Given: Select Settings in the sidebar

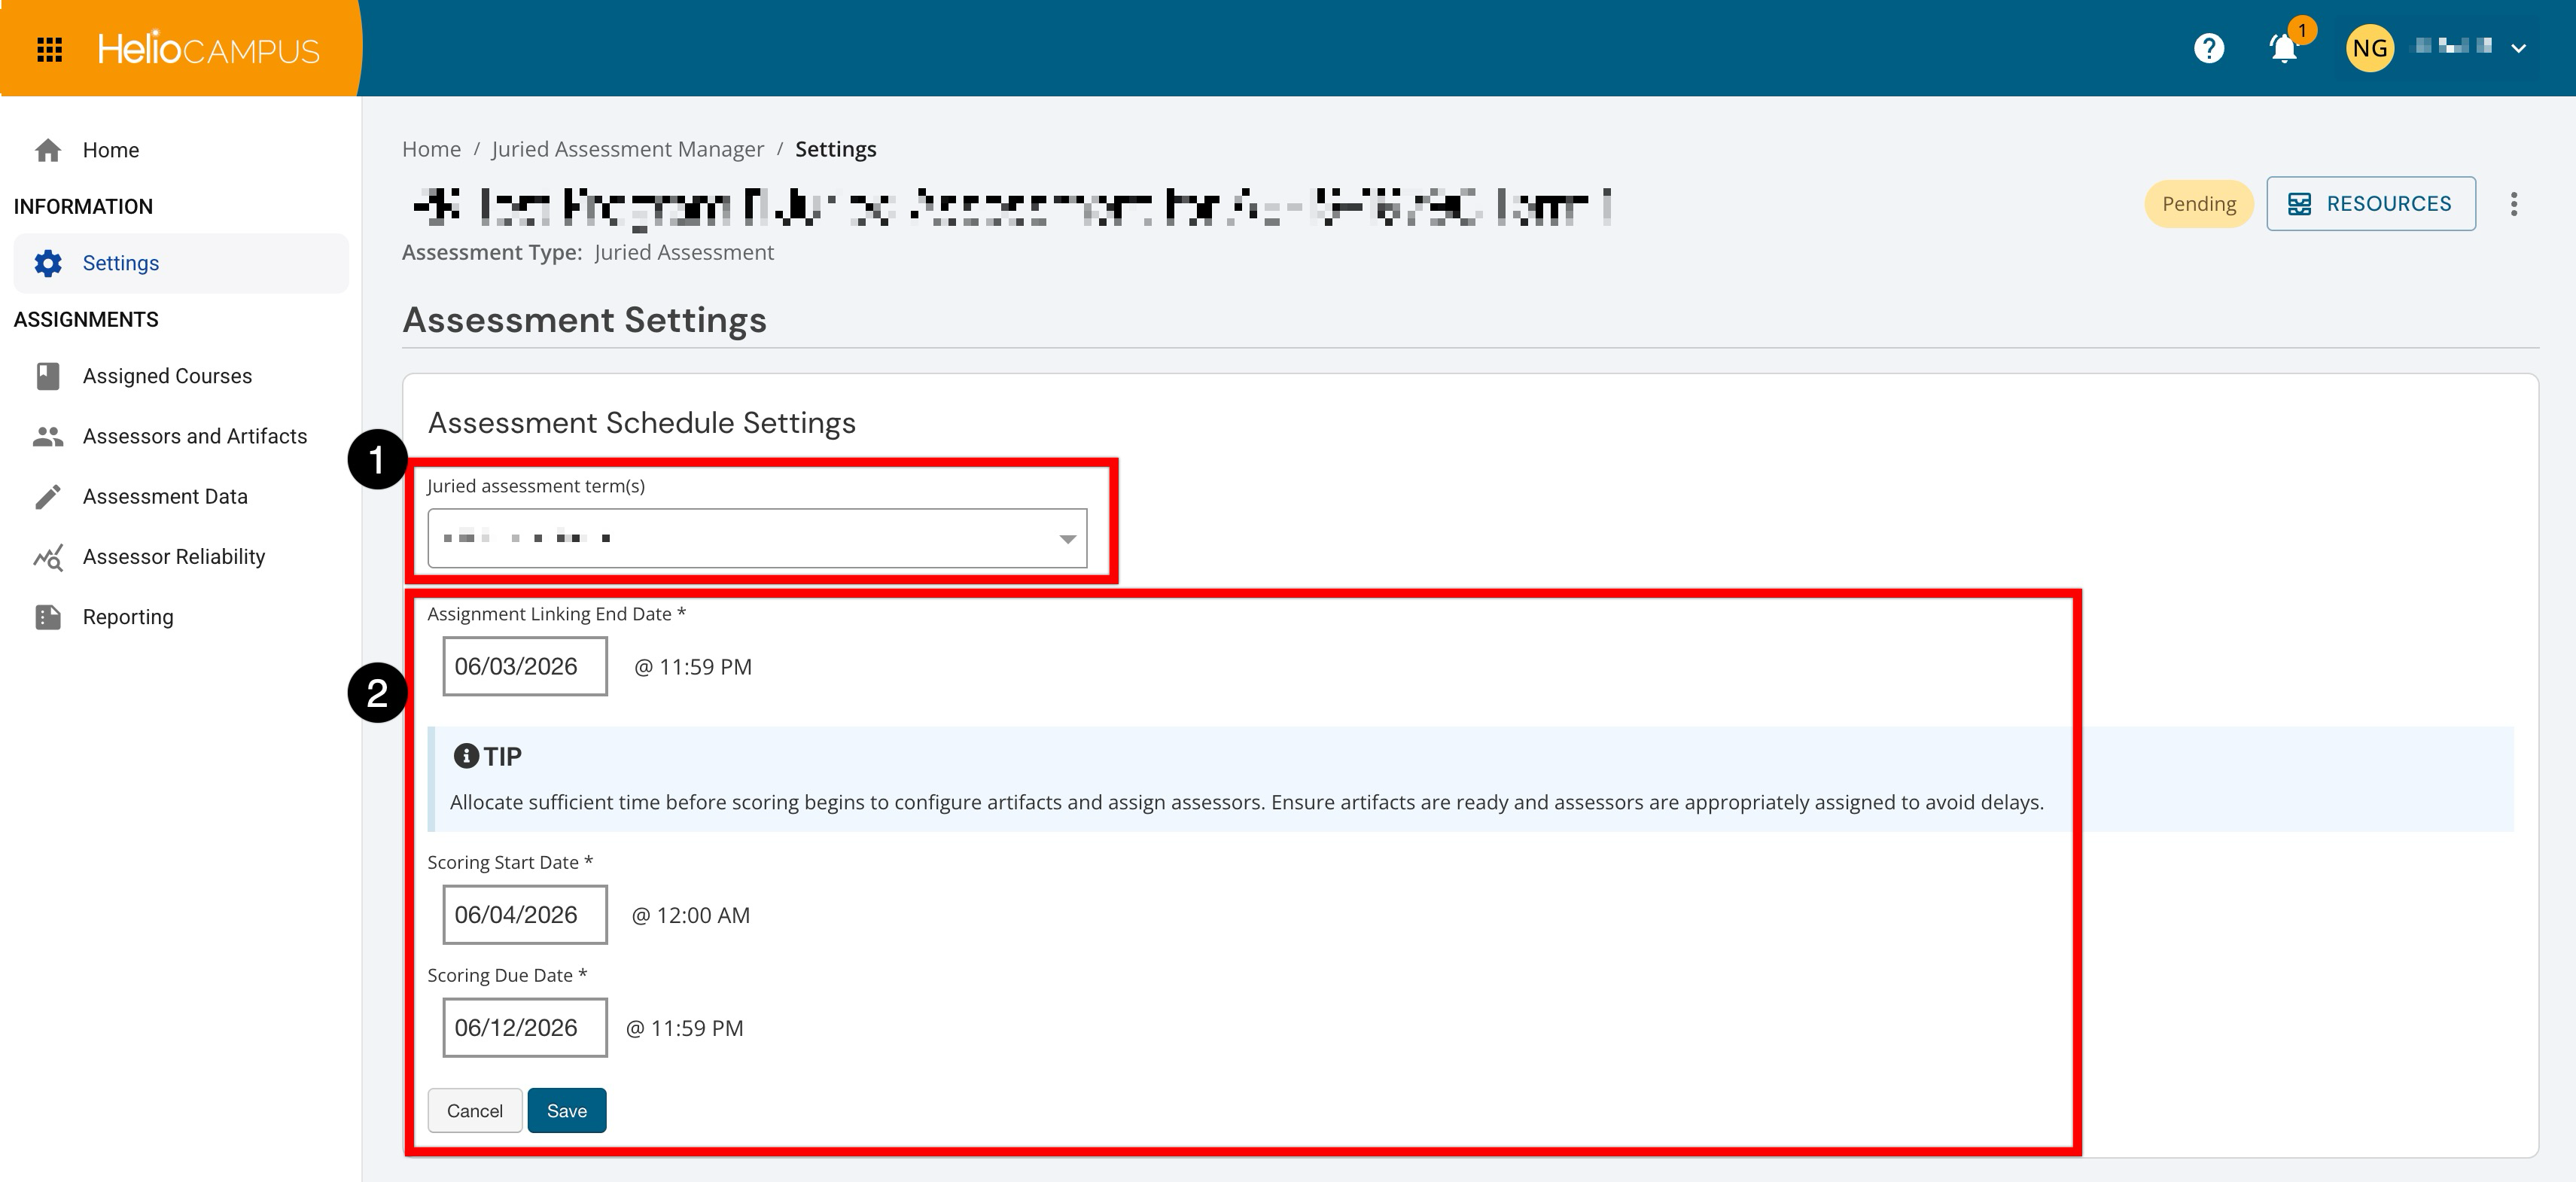Looking at the screenshot, I should coord(181,263).
